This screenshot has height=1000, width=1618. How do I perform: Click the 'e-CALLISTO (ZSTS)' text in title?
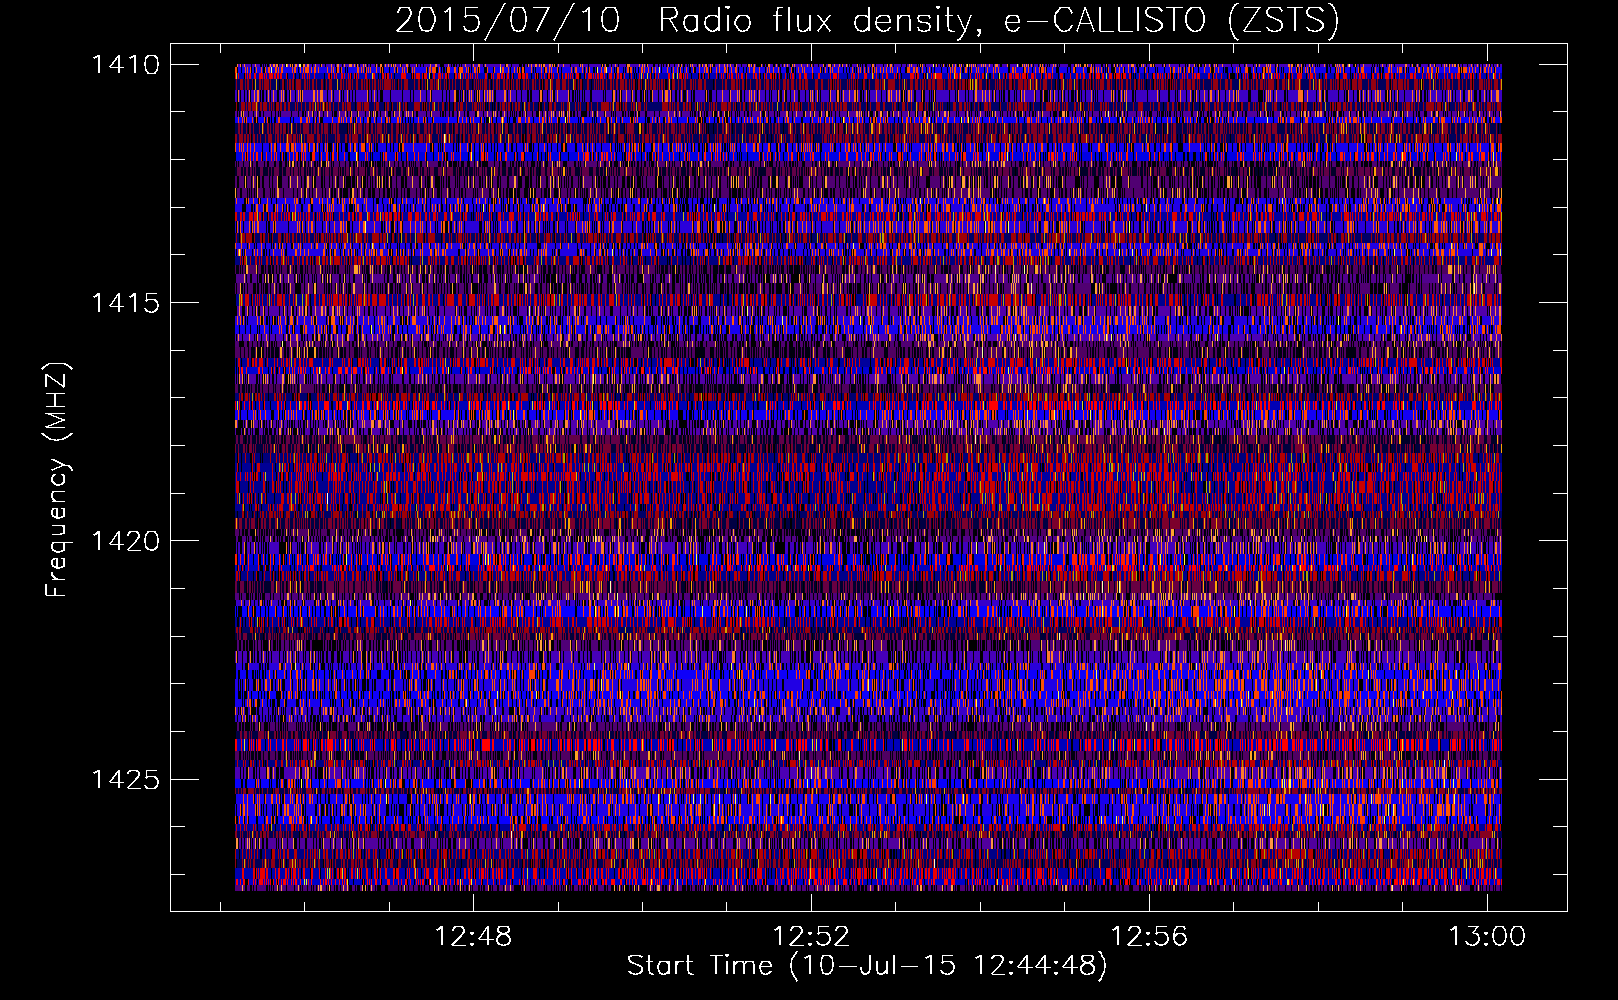1171,20
